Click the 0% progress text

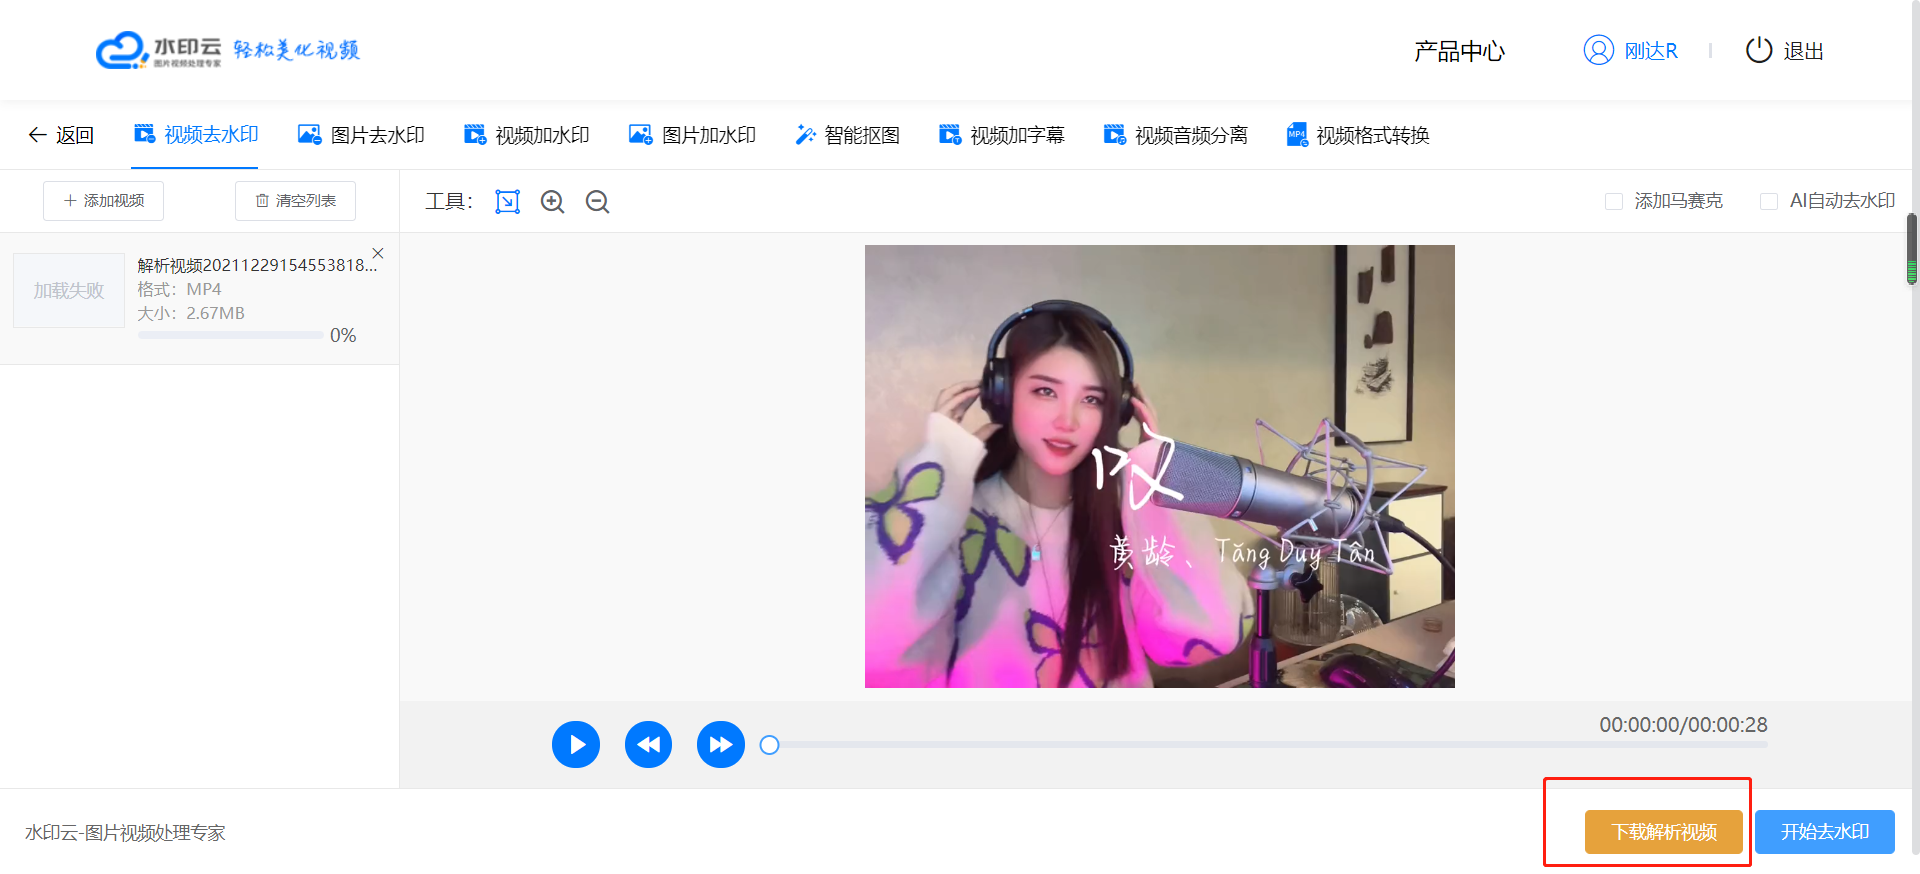(x=343, y=336)
